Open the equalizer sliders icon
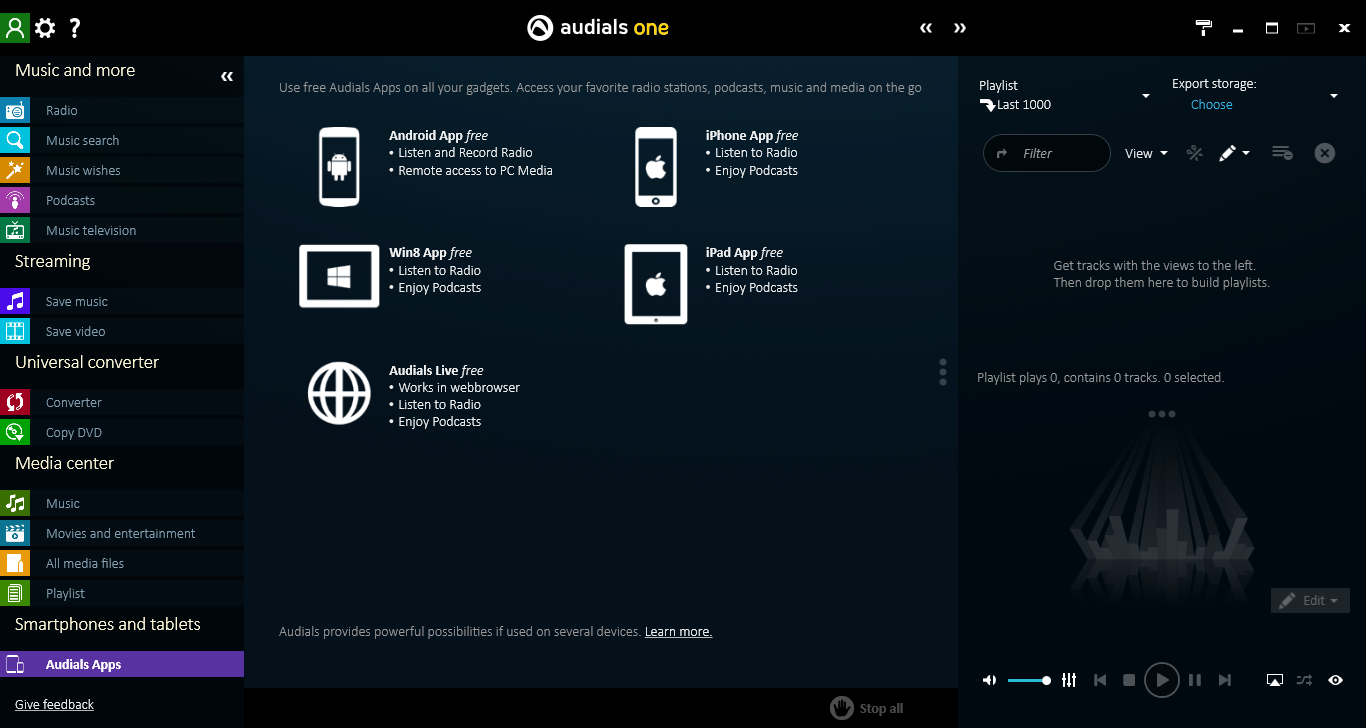 point(1069,680)
